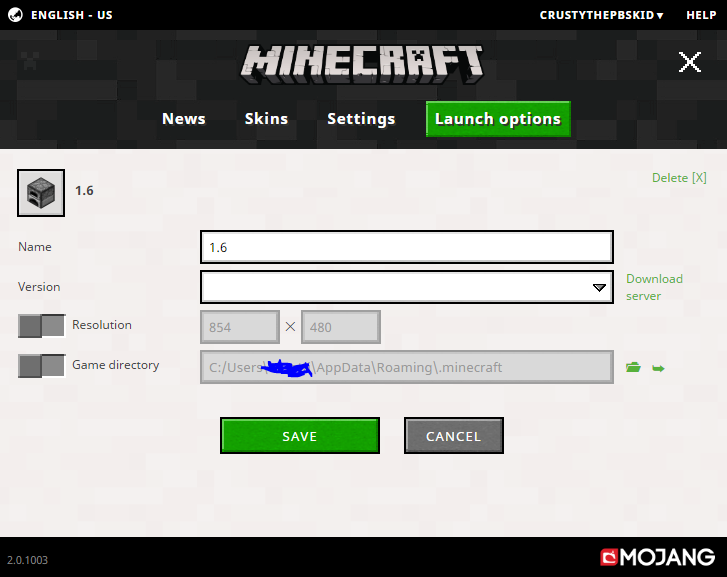The image size is (727, 577).
Task: Switch to the News tab
Action: coord(184,119)
